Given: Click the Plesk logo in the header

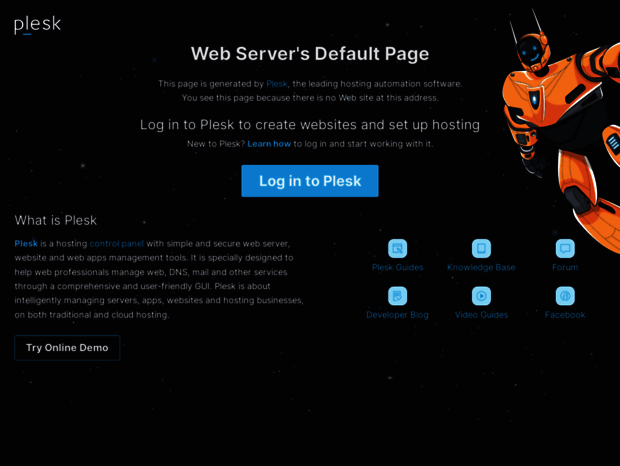Looking at the screenshot, I should point(37,25).
